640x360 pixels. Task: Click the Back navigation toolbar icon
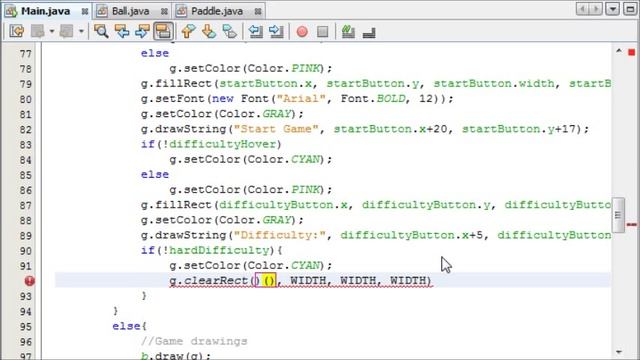point(38,31)
